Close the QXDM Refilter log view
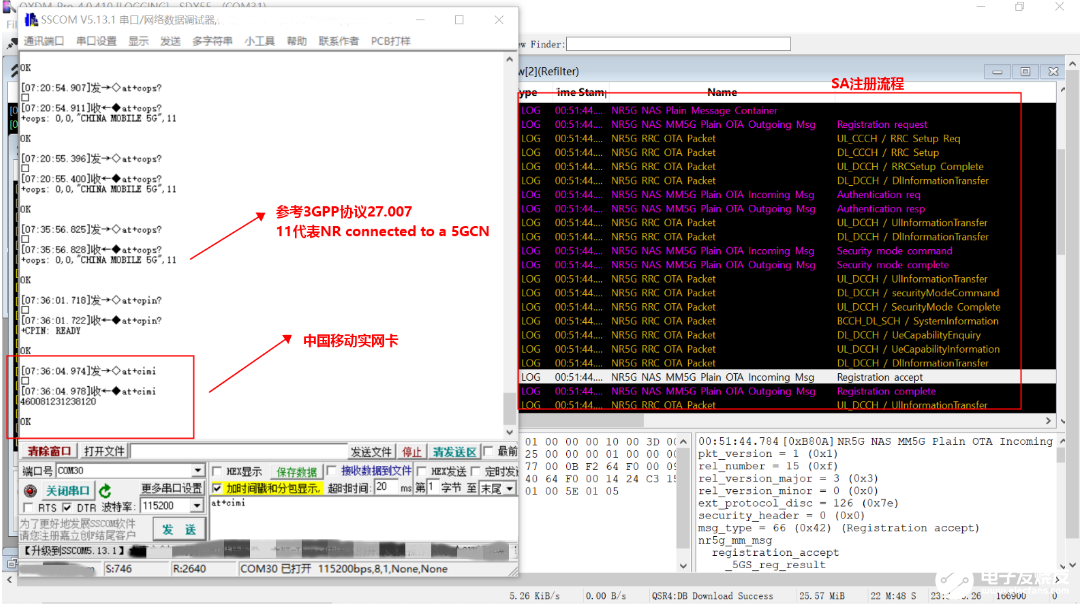This screenshot has height=606, width=1080. pyautogui.click(x=1053, y=72)
